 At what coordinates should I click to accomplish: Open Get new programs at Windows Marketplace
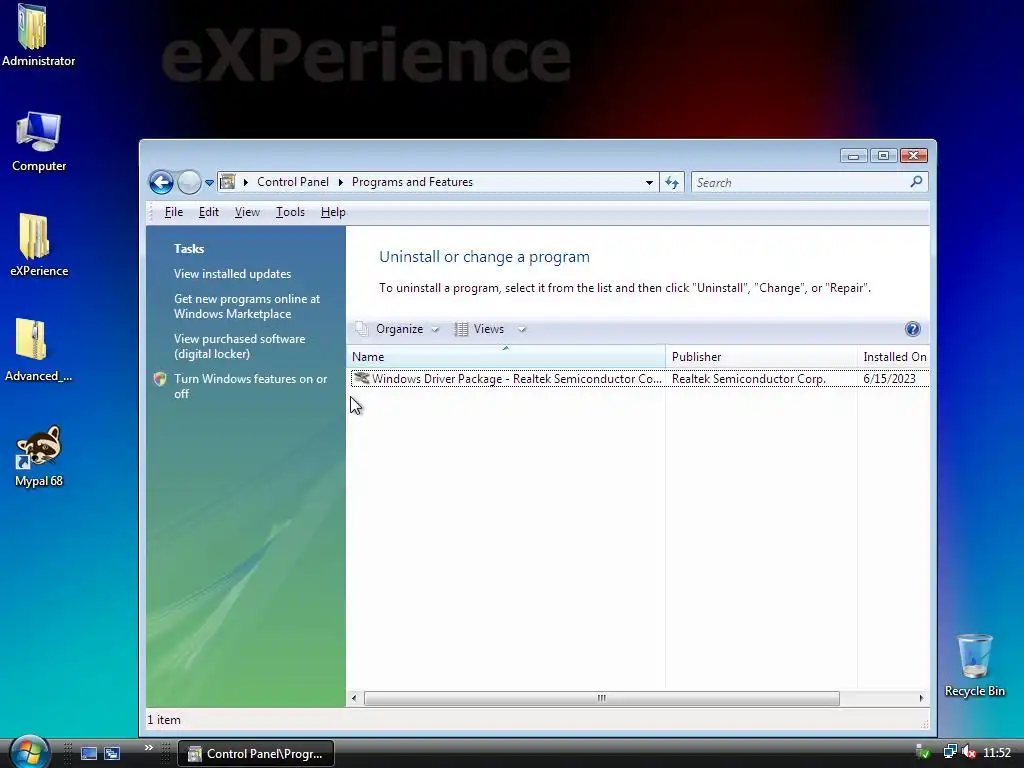pyautogui.click(x=247, y=306)
